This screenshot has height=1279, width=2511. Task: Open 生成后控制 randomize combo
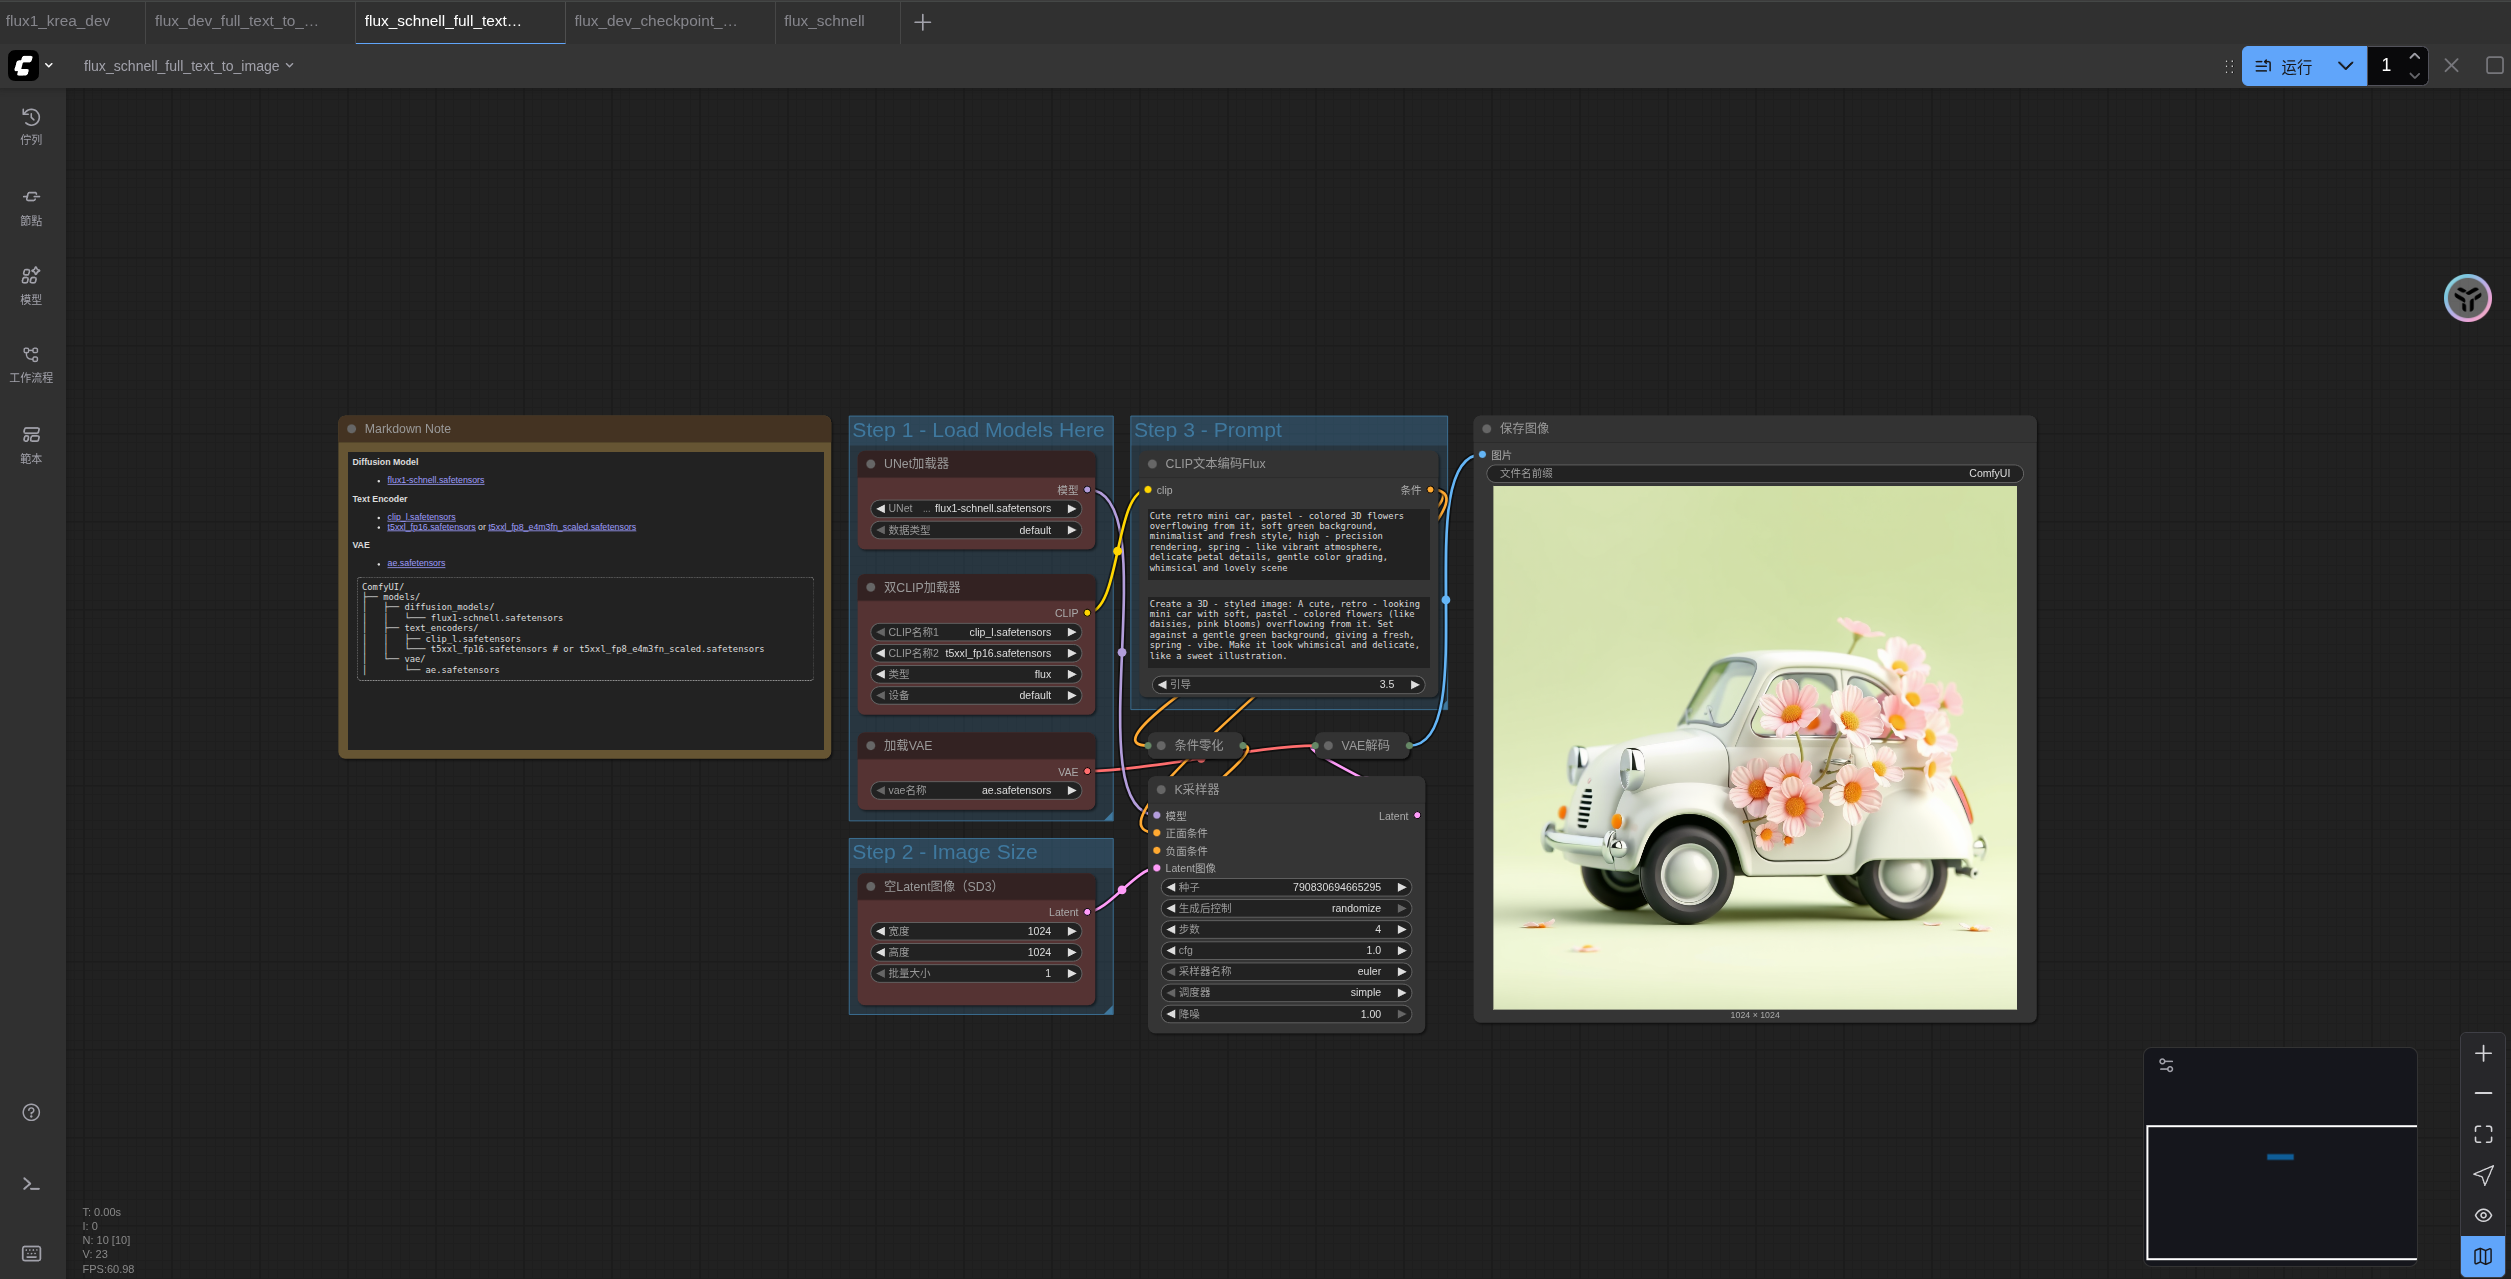pyautogui.click(x=1286, y=909)
